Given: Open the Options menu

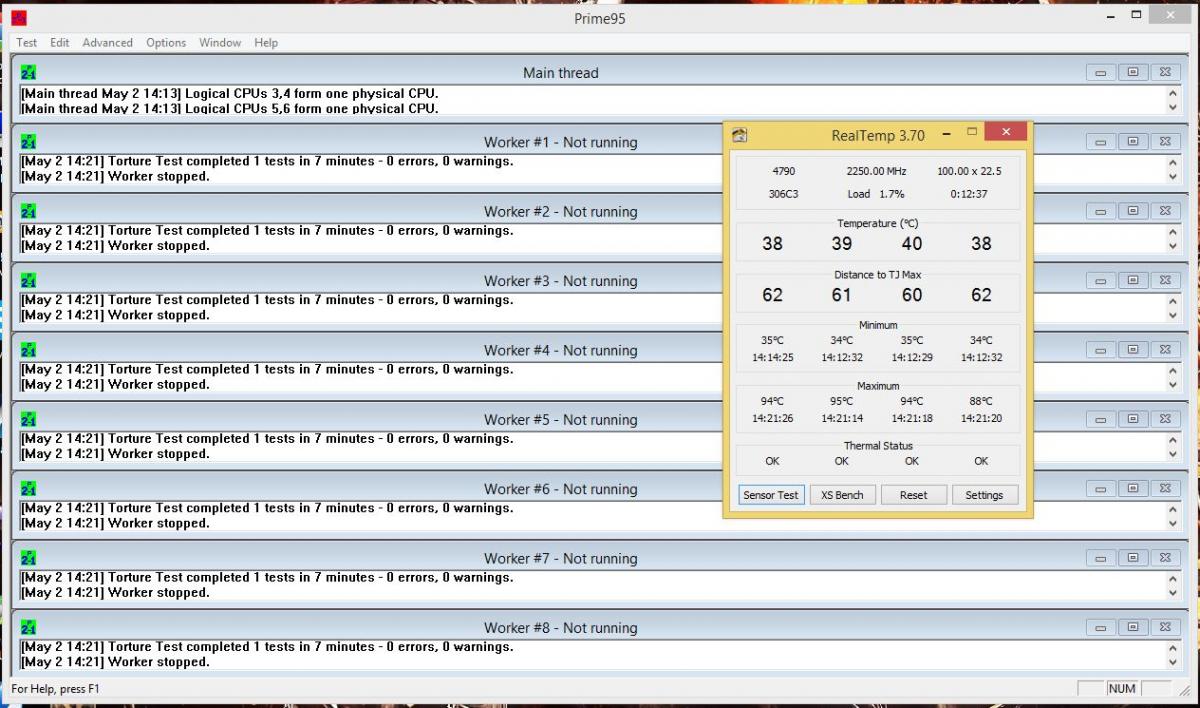Looking at the screenshot, I should (x=166, y=43).
